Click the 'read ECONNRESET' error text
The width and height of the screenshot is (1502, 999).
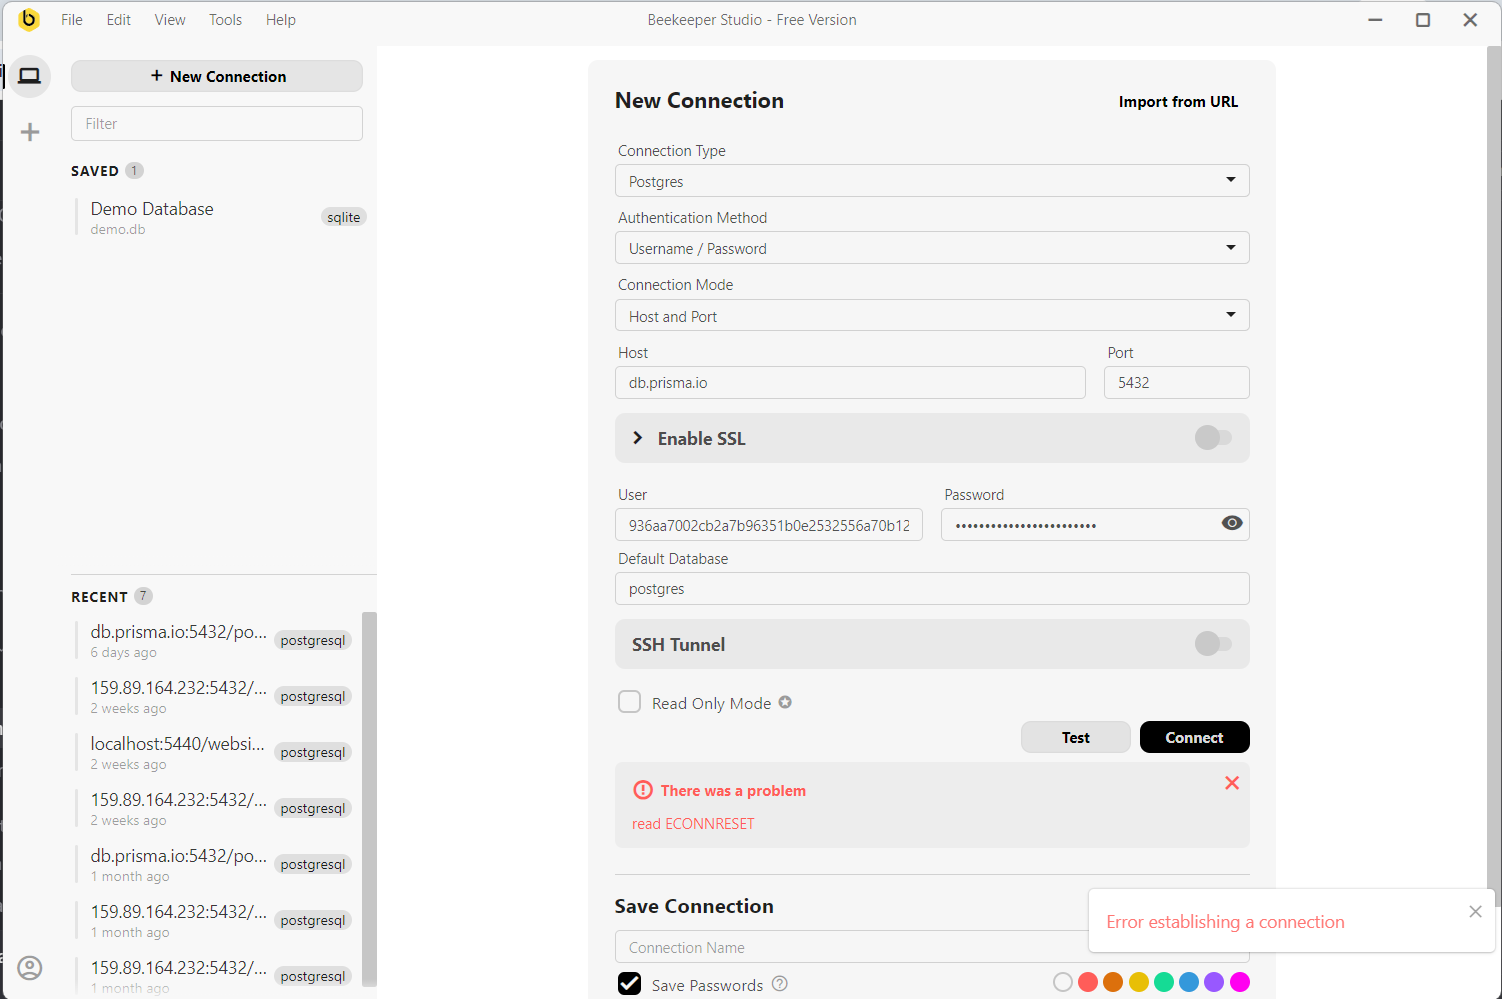coord(693,824)
